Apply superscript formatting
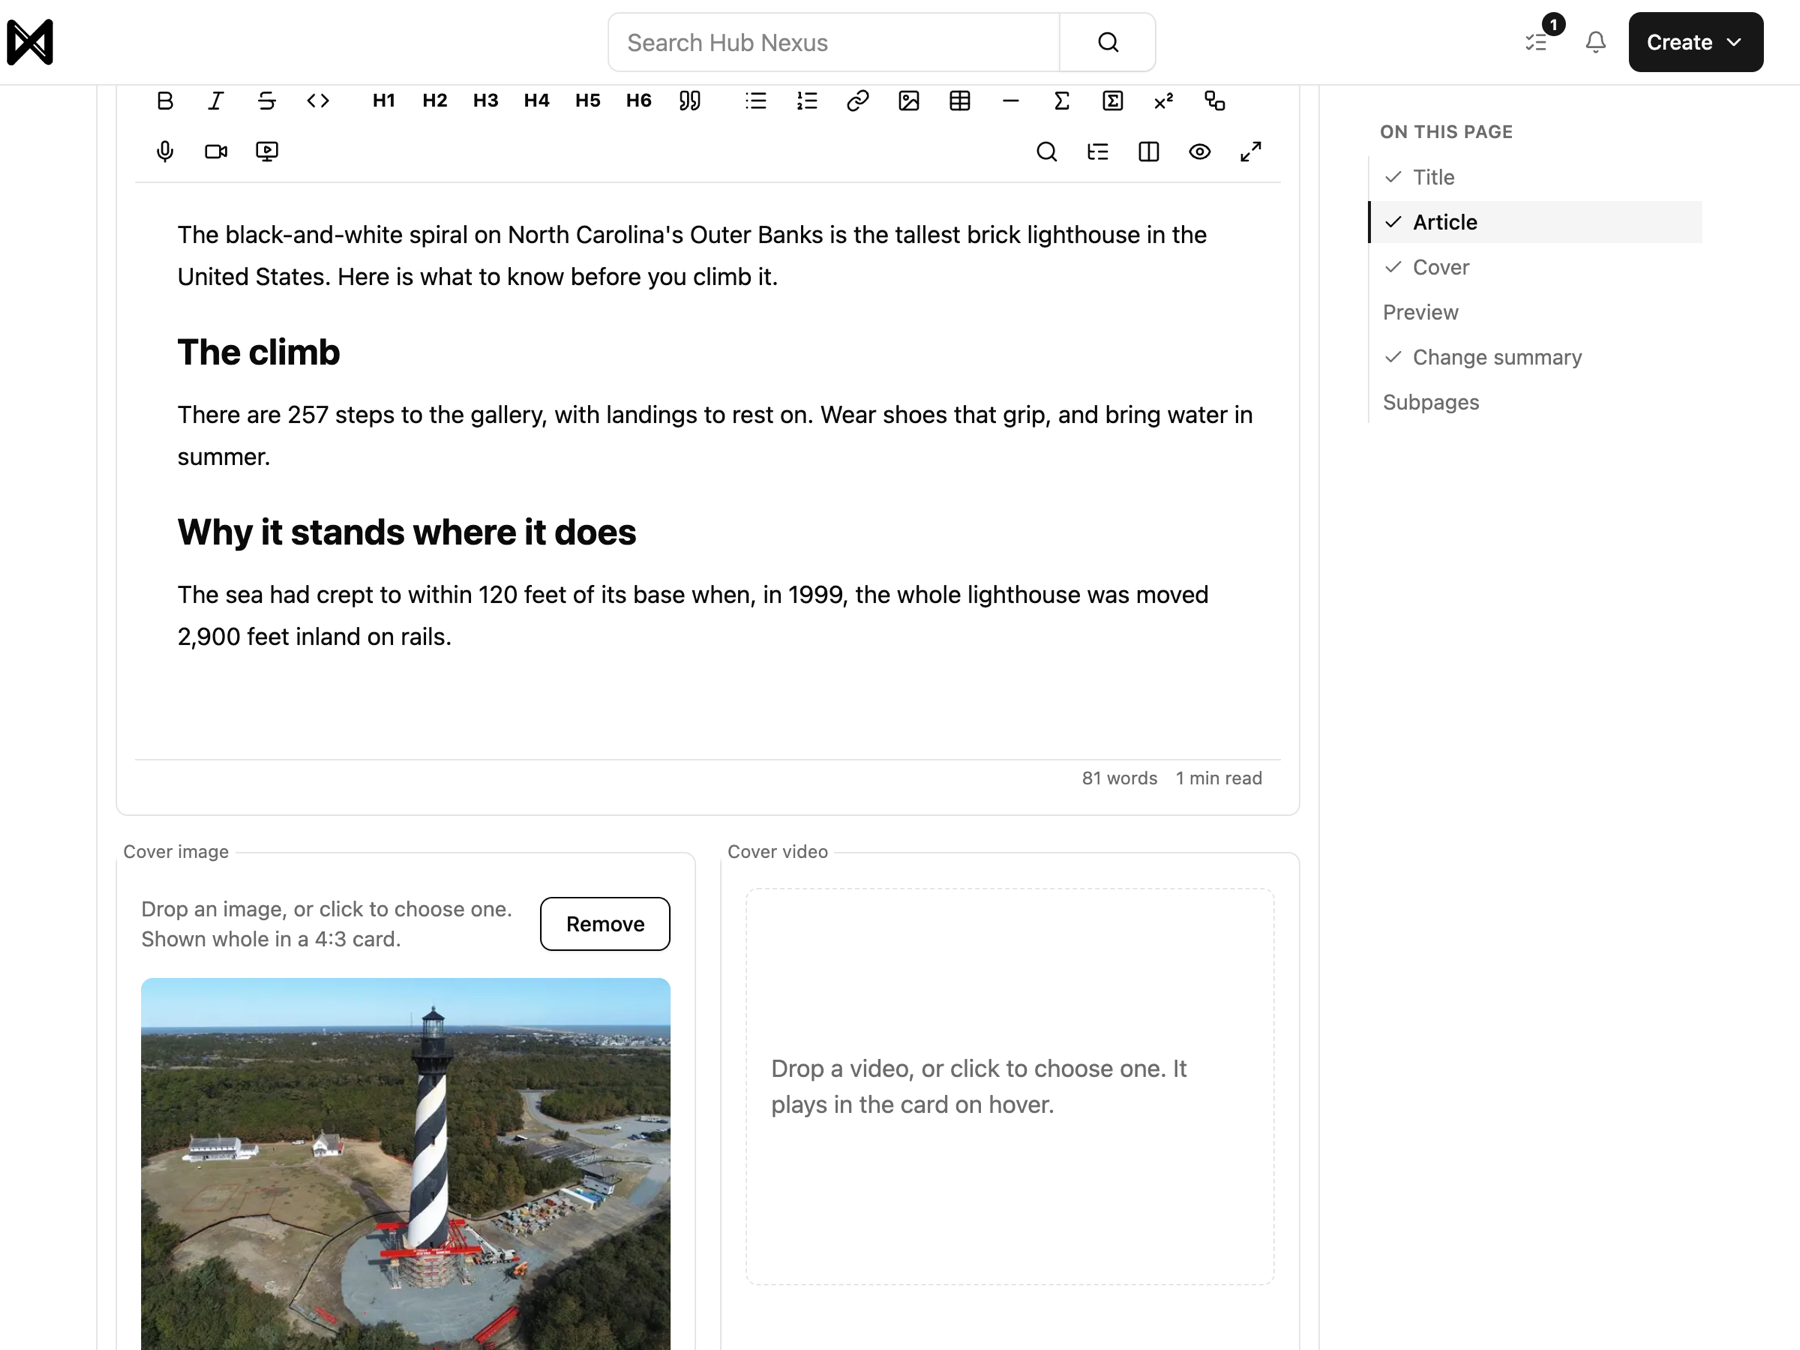1800x1350 pixels. pyautogui.click(x=1164, y=101)
